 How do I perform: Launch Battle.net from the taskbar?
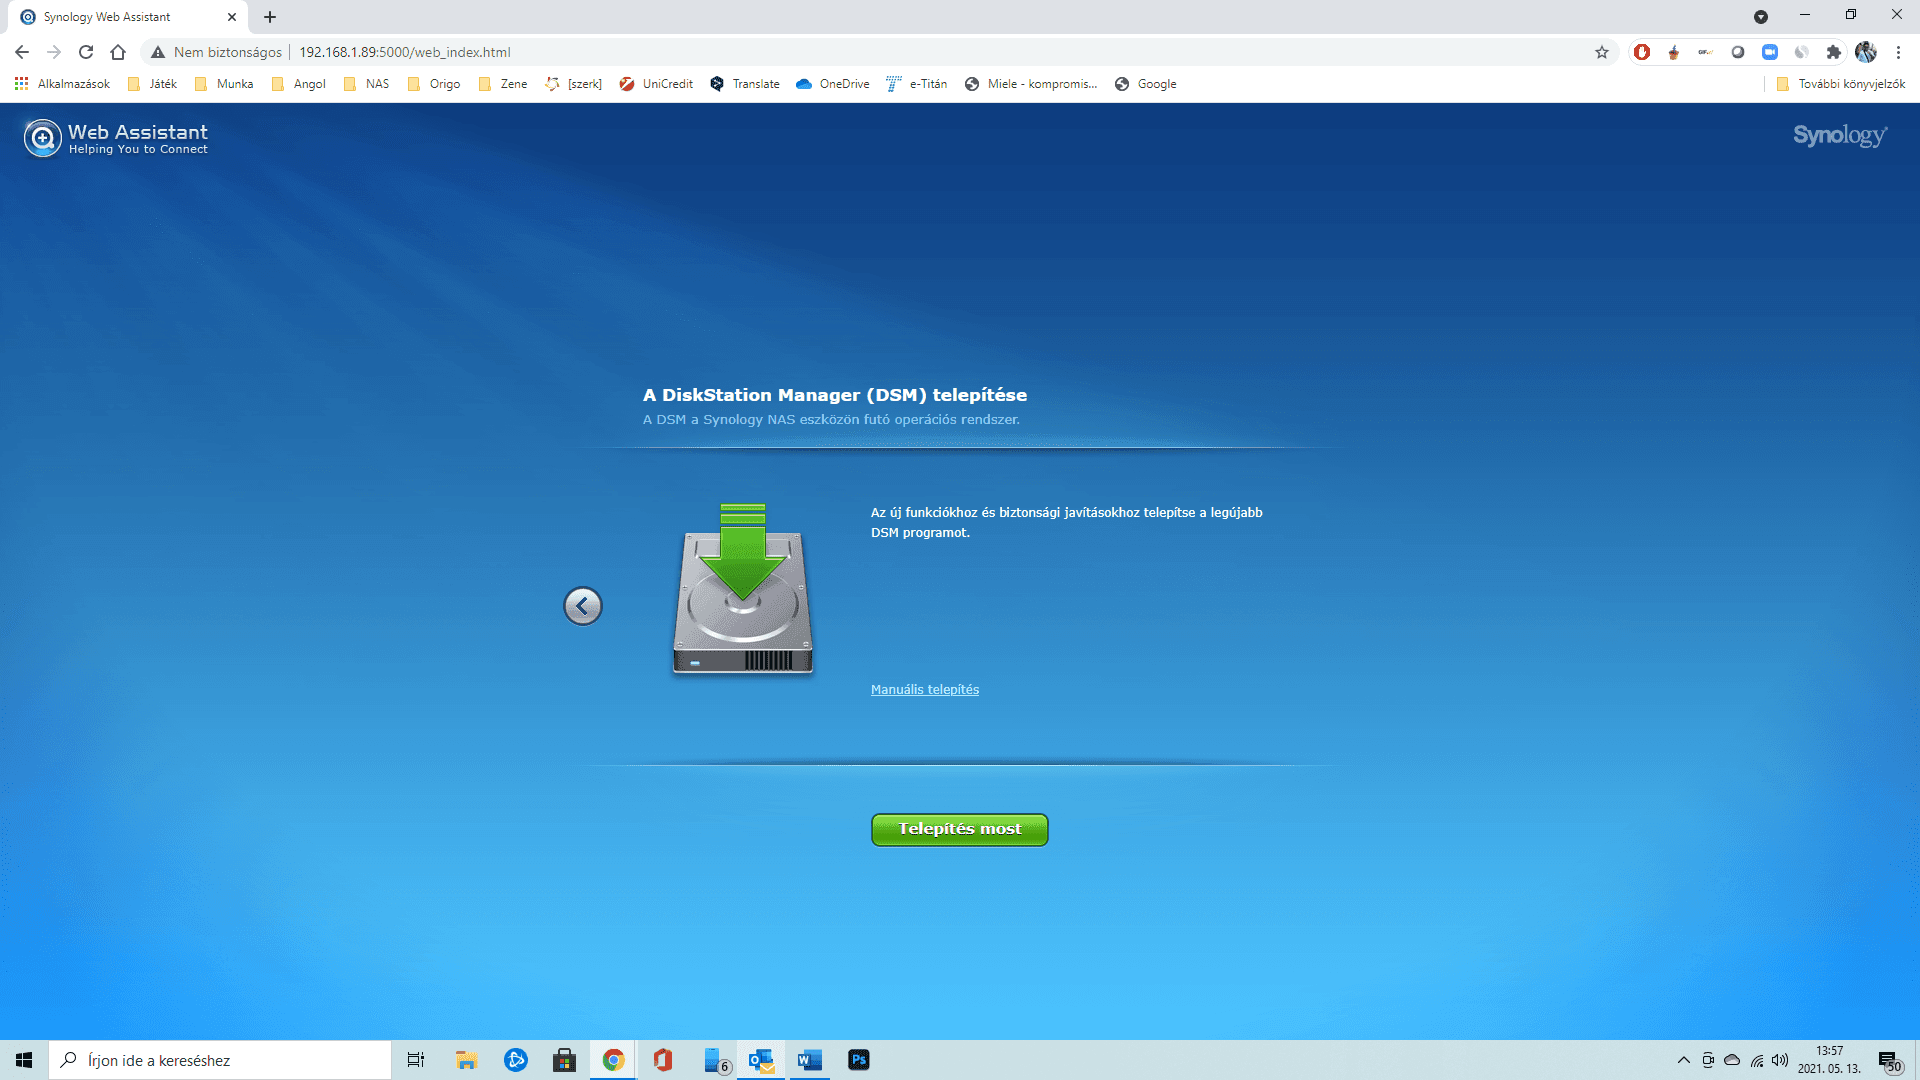click(x=515, y=1060)
